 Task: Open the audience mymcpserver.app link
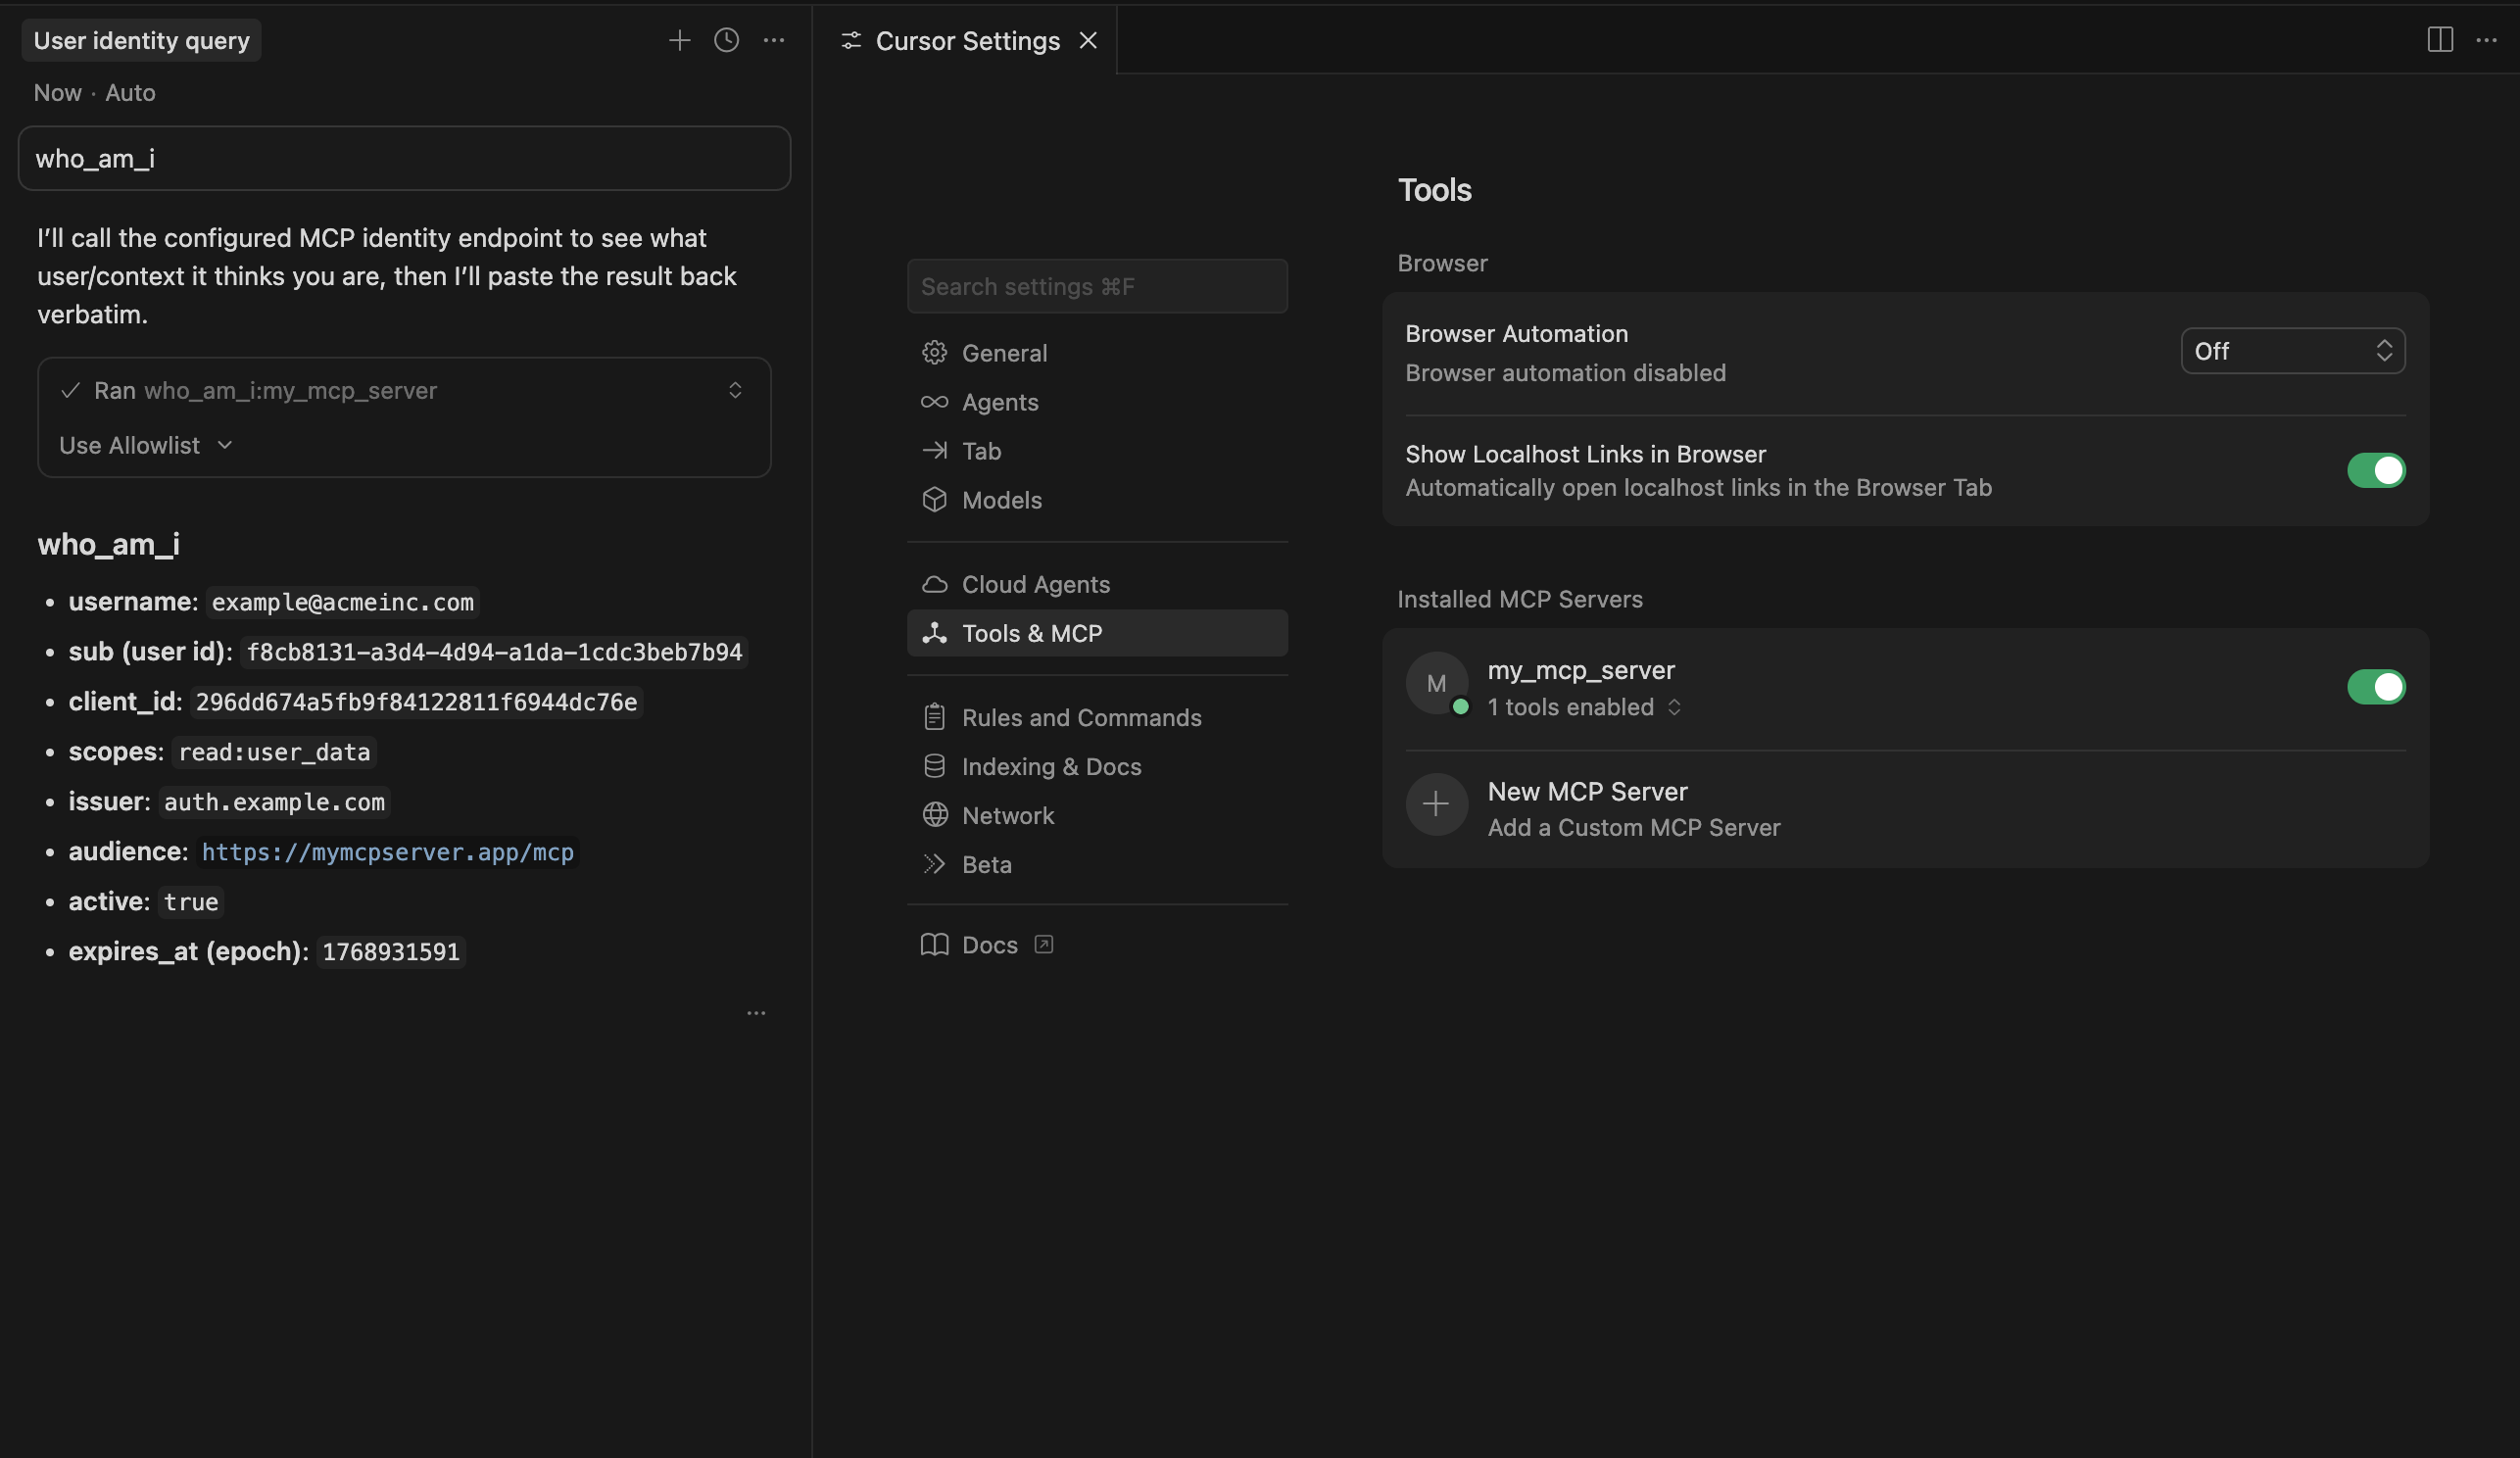click(x=387, y=852)
